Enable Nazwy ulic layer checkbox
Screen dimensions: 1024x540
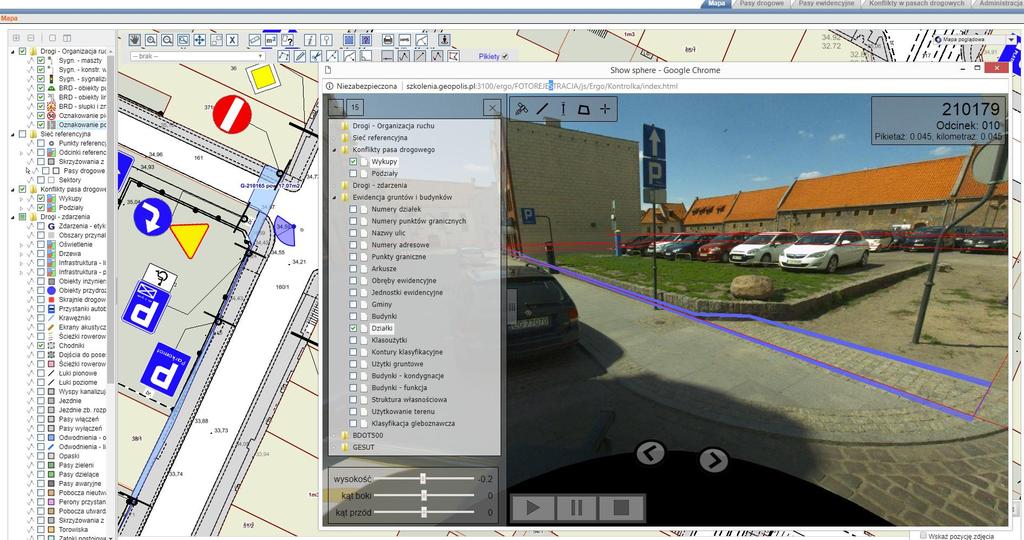click(353, 232)
